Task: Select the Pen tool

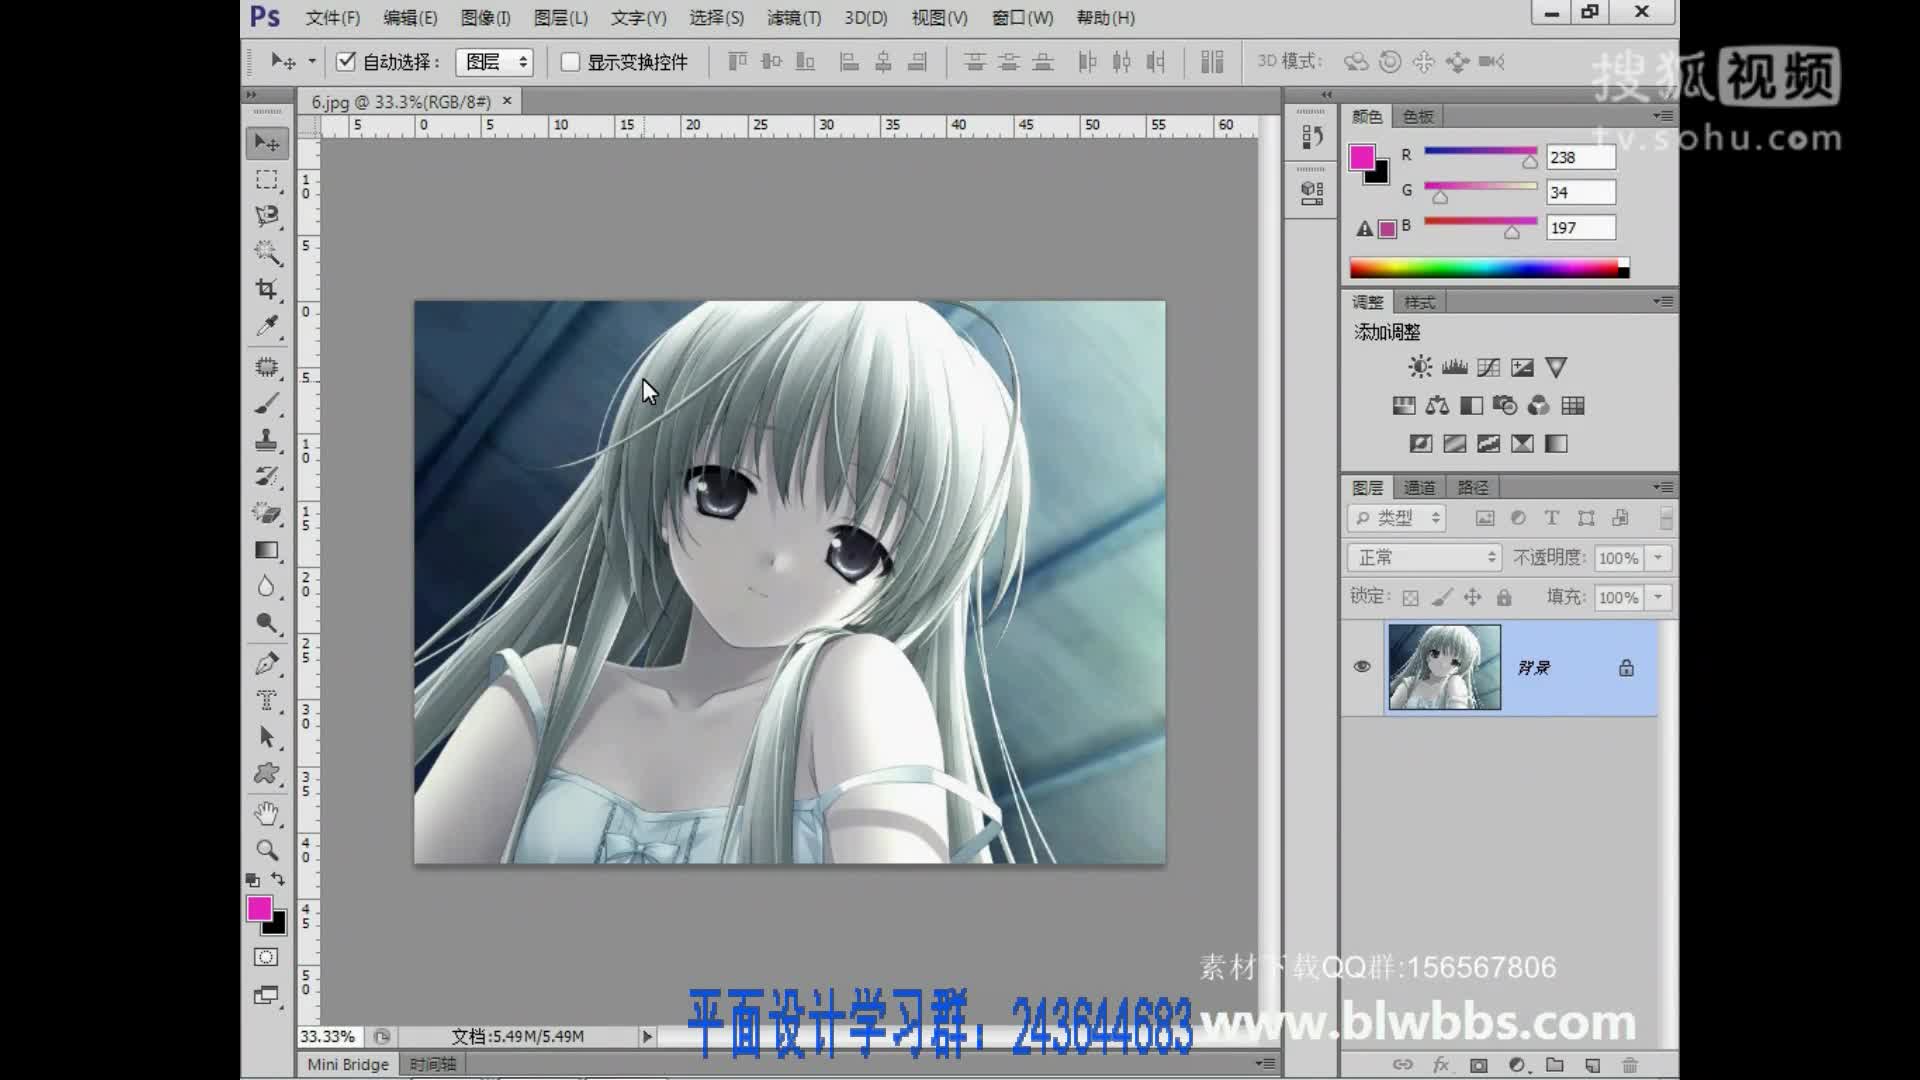Action: [x=267, y=664]
